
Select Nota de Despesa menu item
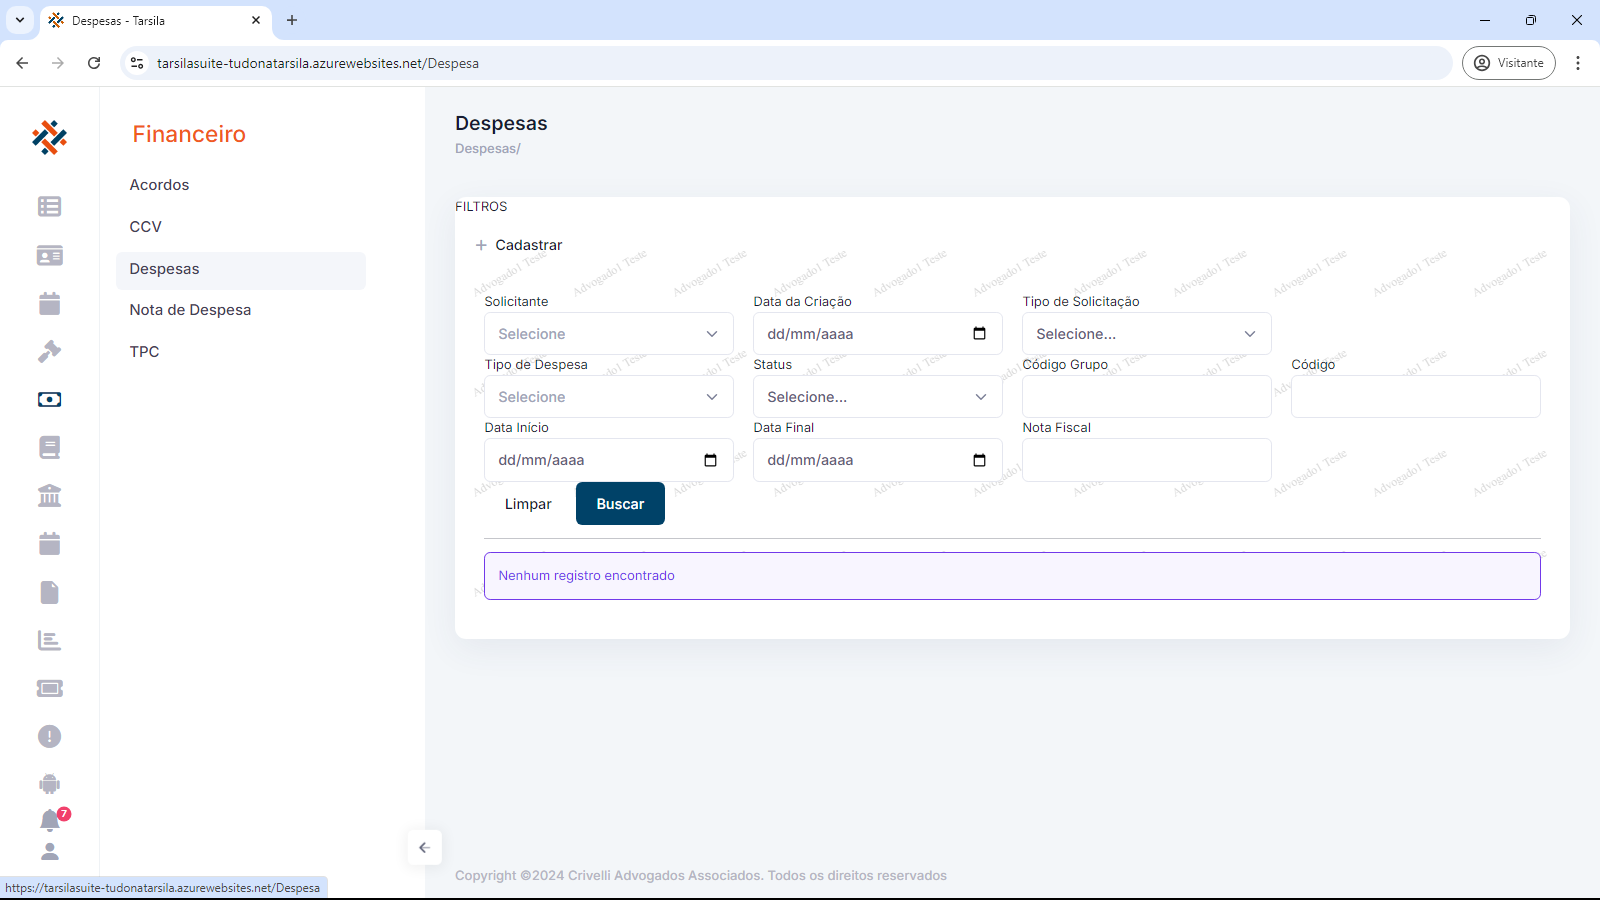tap(190, 310)
